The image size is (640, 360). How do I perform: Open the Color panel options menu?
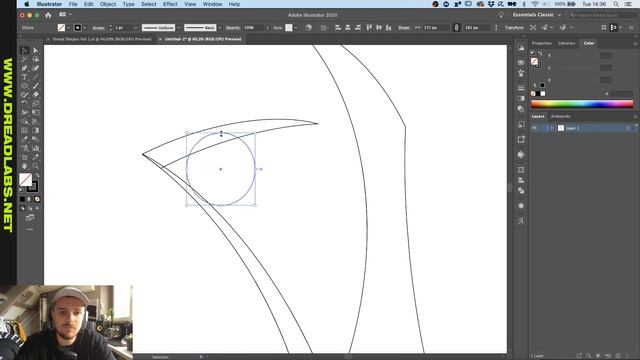[x=635, y=43]
